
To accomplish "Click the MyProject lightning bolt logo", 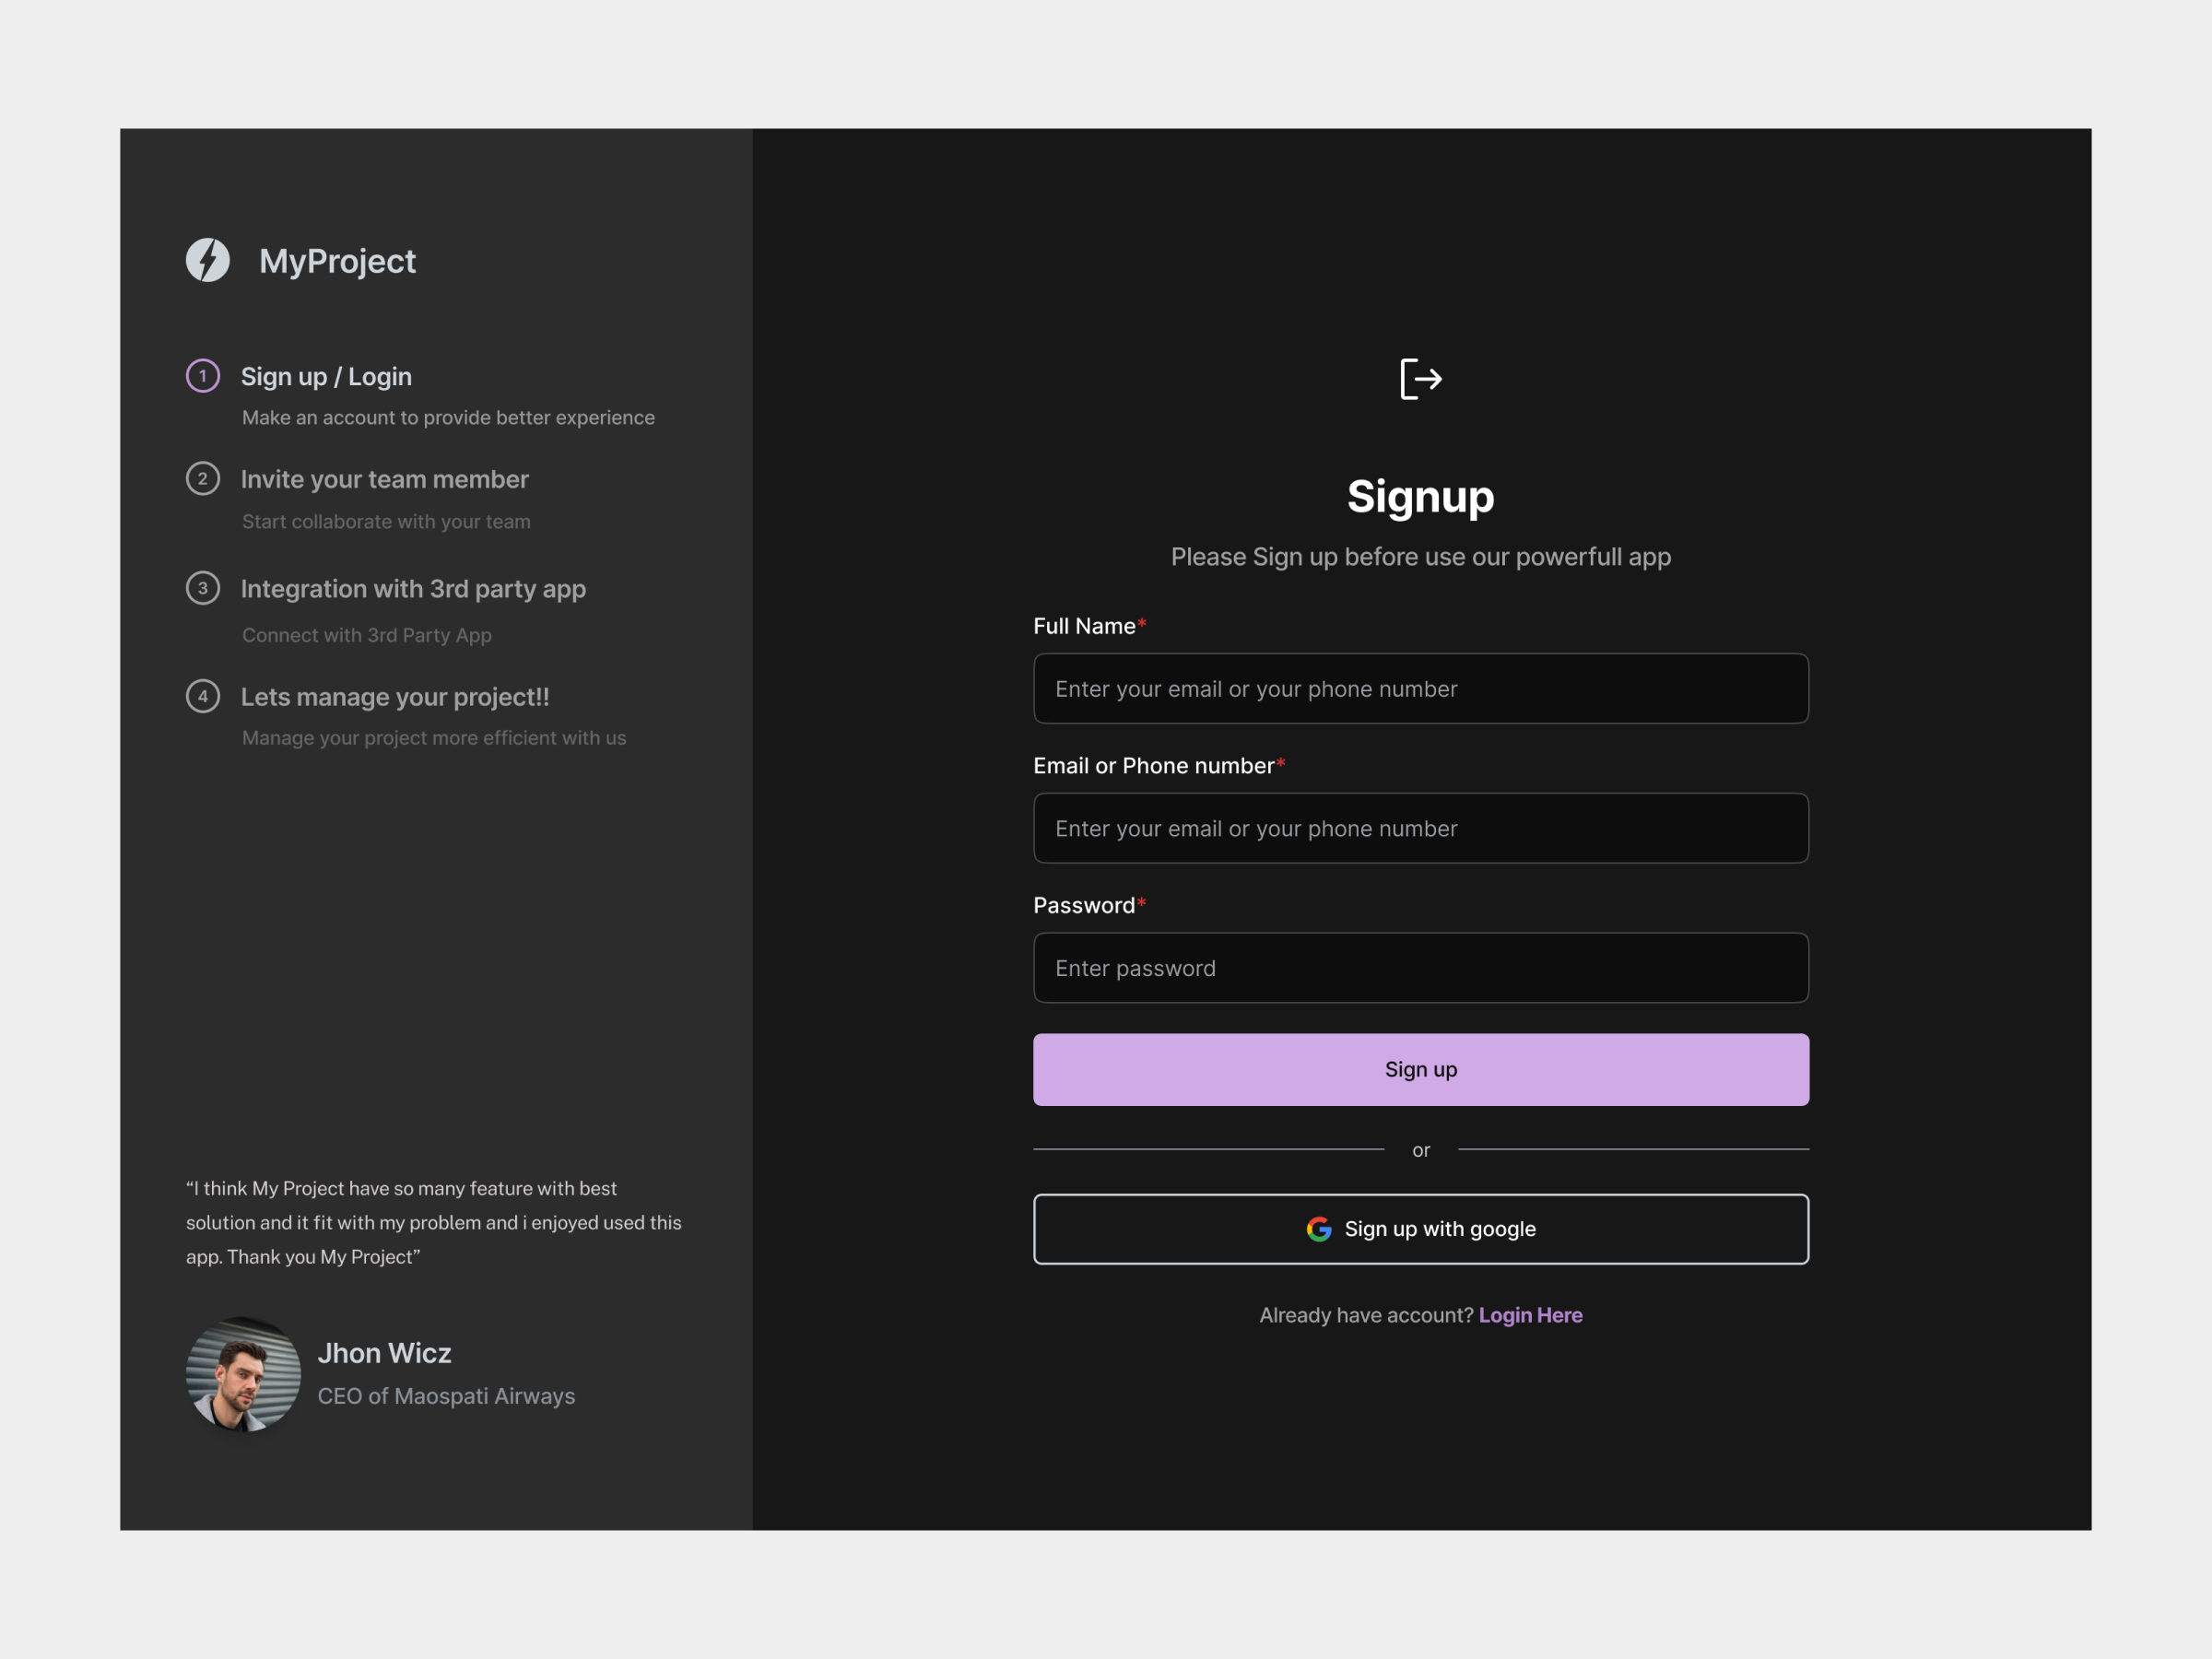I will tap(208, 261).
